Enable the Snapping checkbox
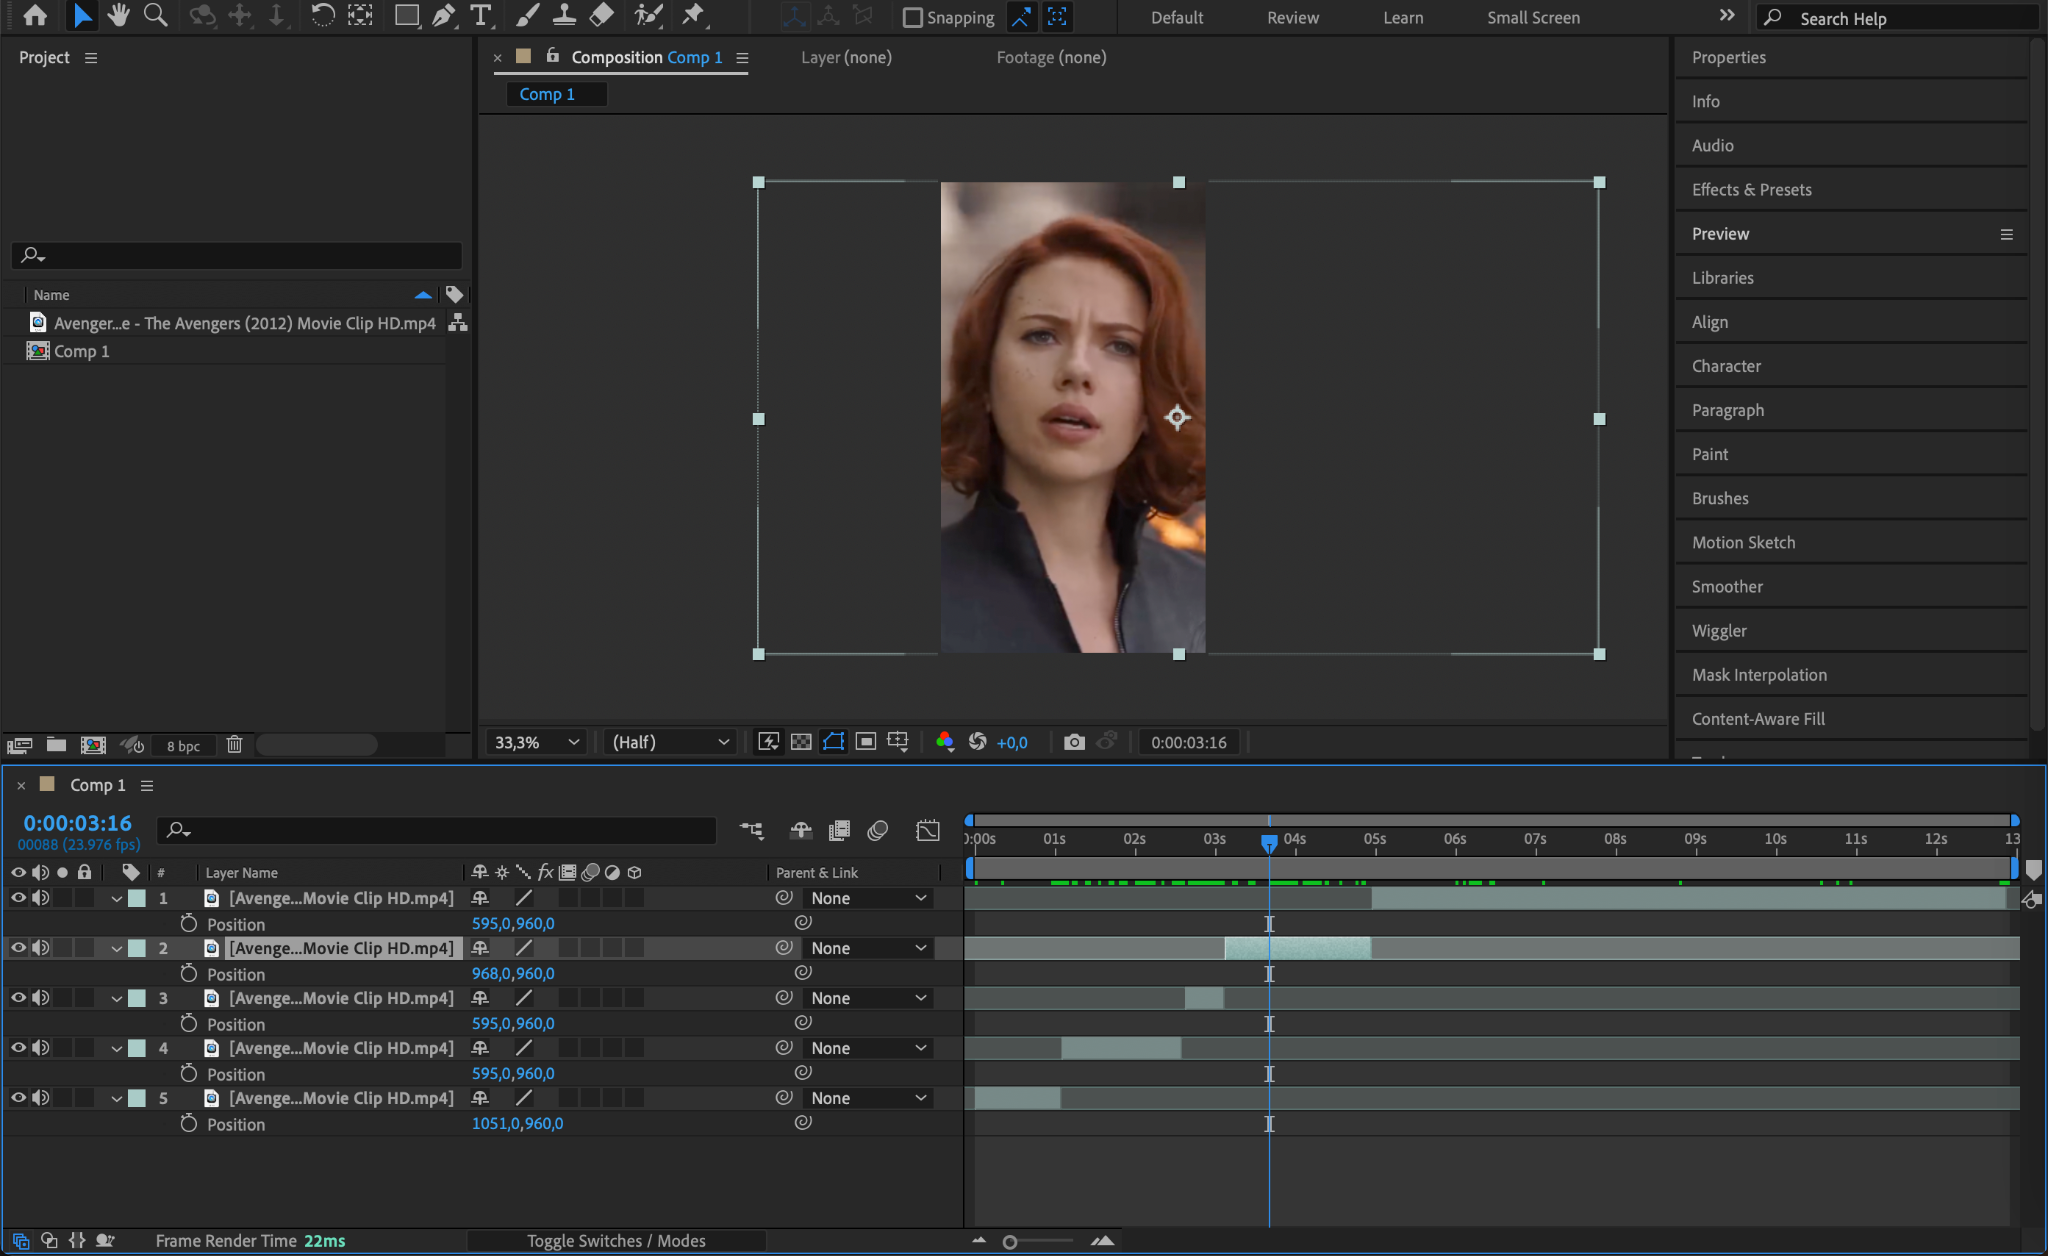 [912, 17]
